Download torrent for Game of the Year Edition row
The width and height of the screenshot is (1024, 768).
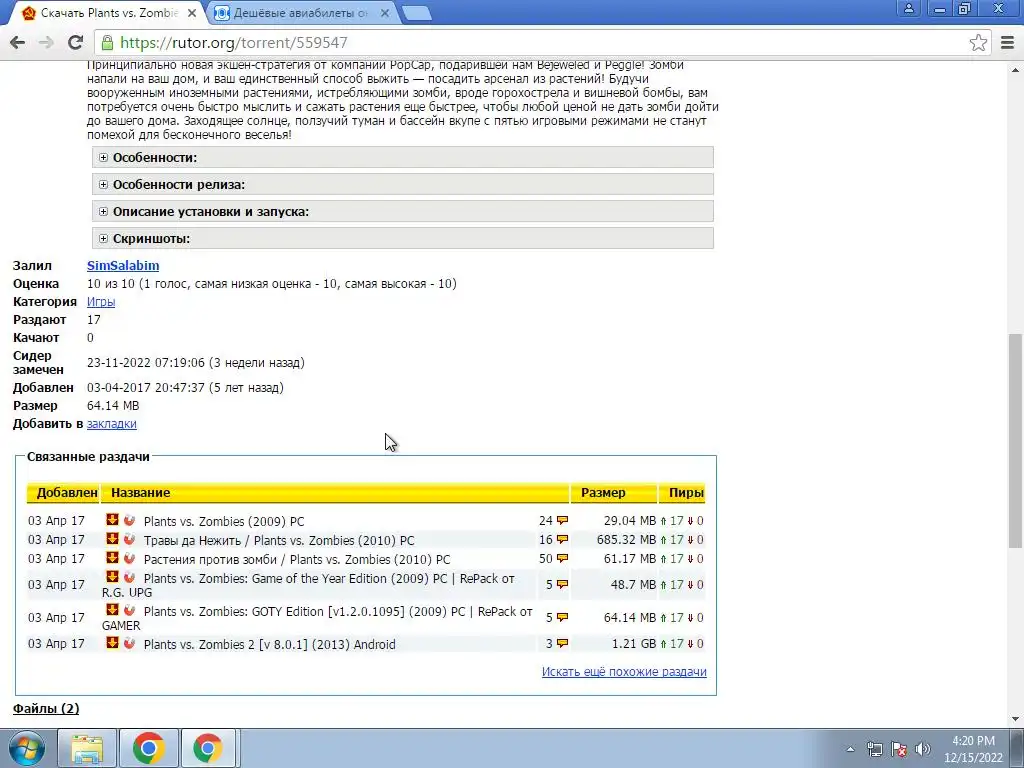[112, 577]
